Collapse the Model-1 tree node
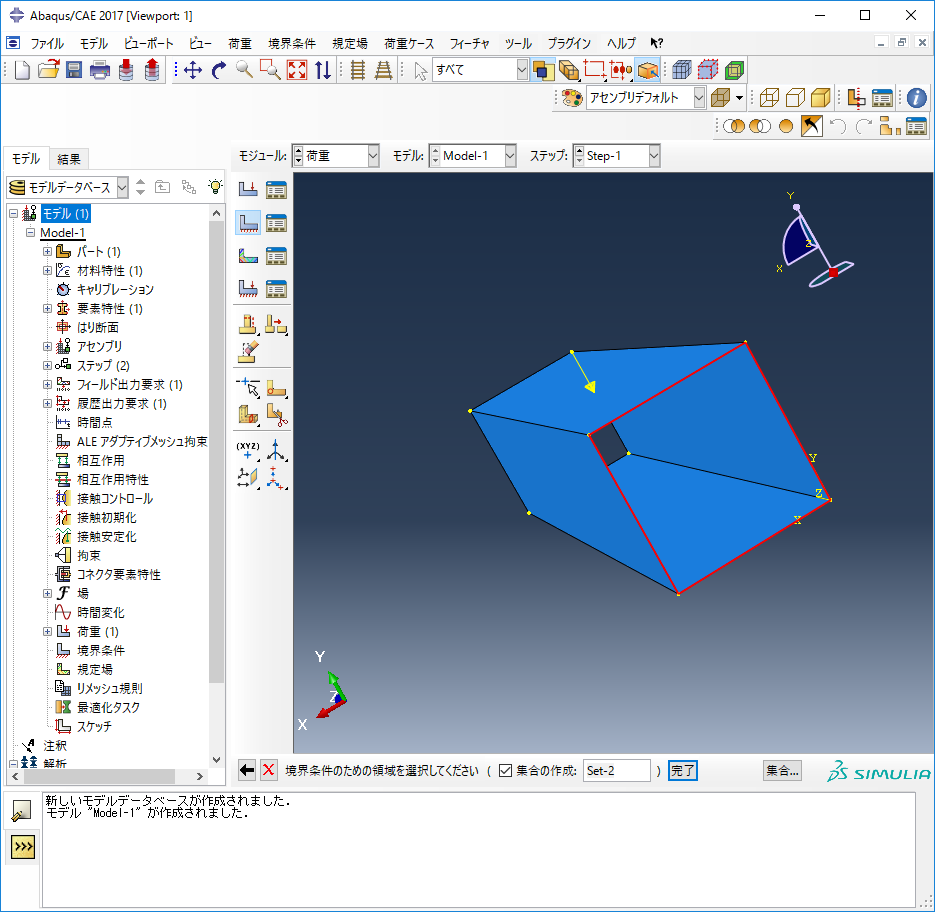Screen dimensions: 935x912 (x=30, y=233)
